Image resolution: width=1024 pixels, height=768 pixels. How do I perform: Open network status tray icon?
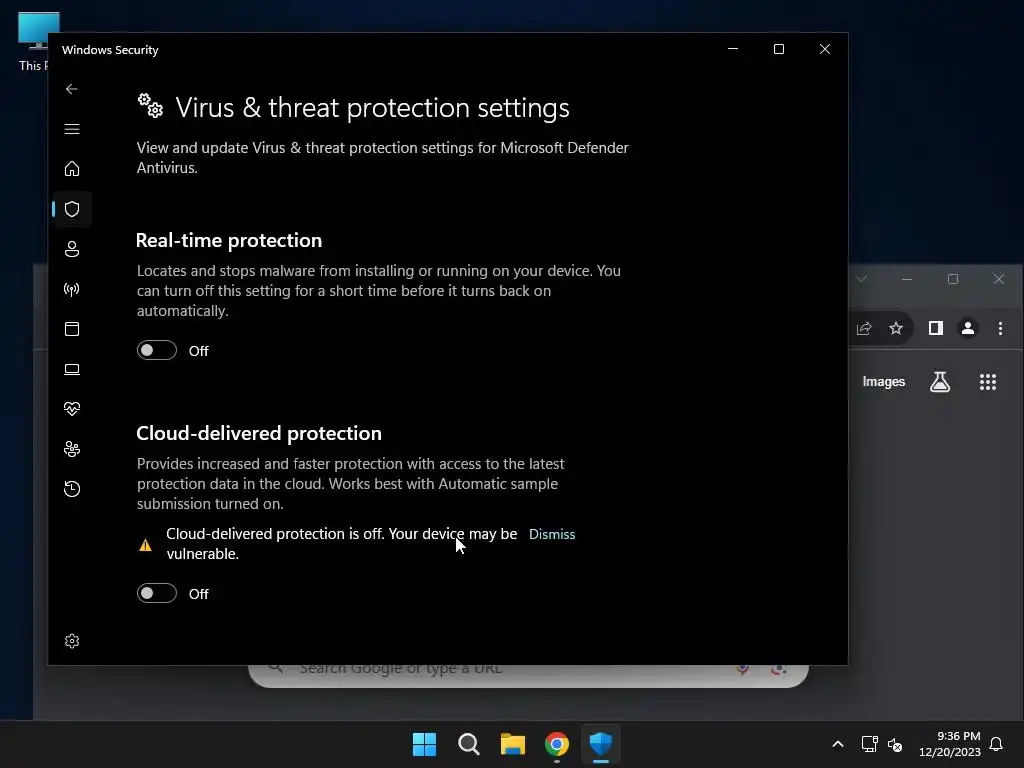point(869,744)
